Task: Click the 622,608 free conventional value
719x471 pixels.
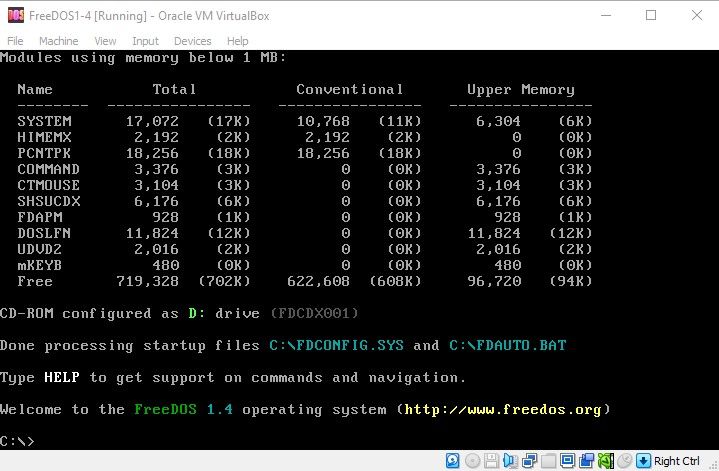Action: [318, 281]
